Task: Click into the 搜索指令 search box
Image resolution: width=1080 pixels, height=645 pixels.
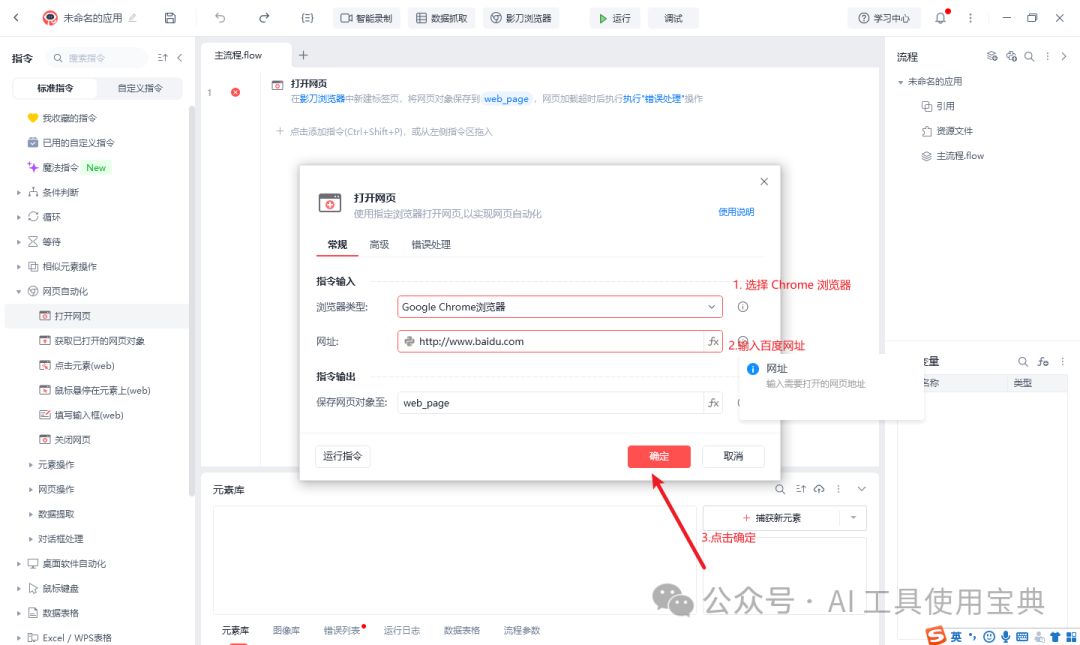Action: pos(96,58)
